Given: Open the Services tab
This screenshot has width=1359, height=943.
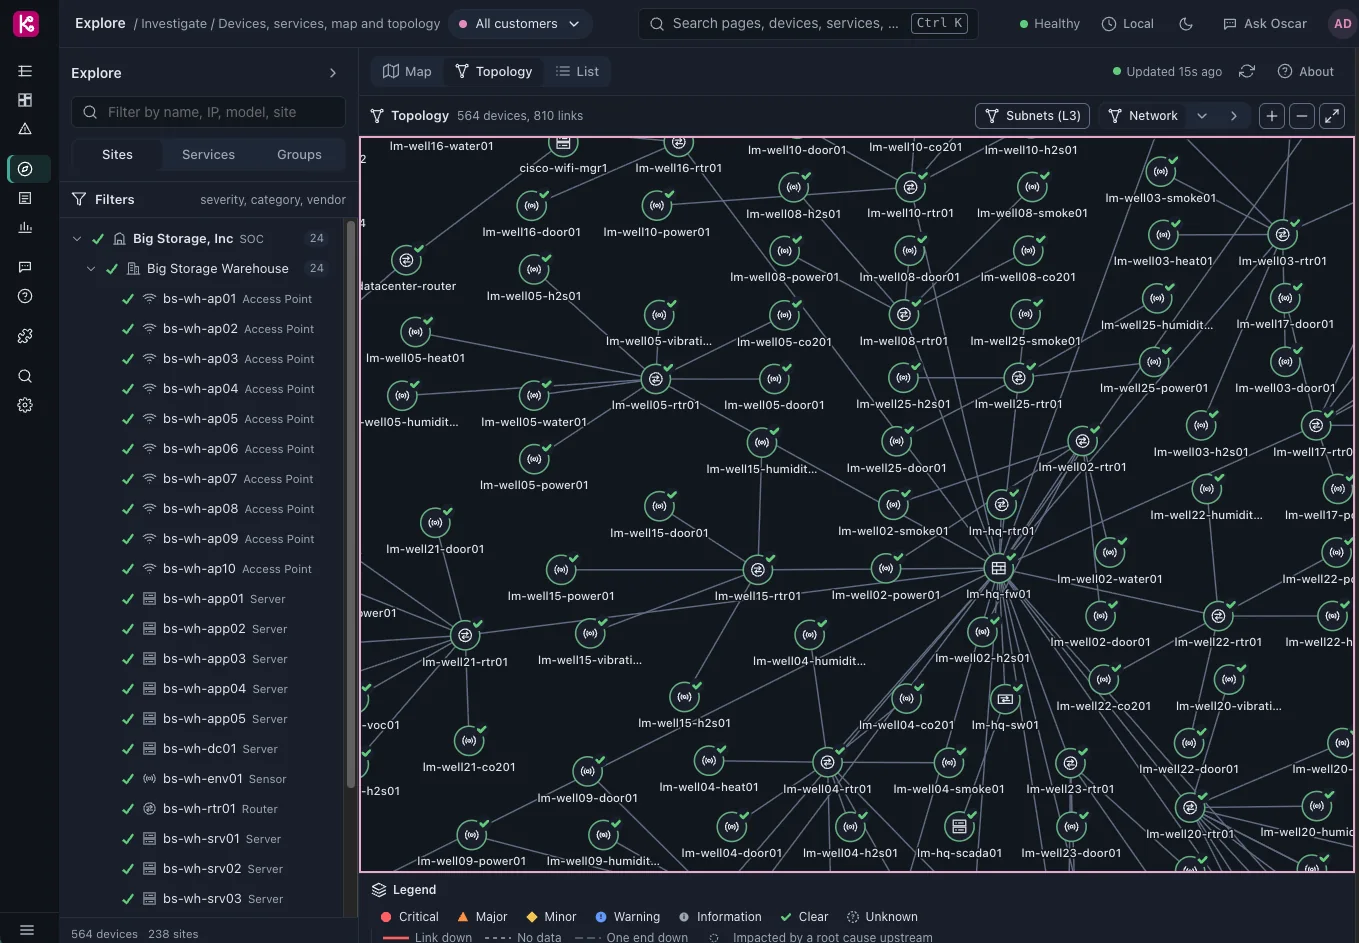Looking at the screenshot, I should point(208,155).
